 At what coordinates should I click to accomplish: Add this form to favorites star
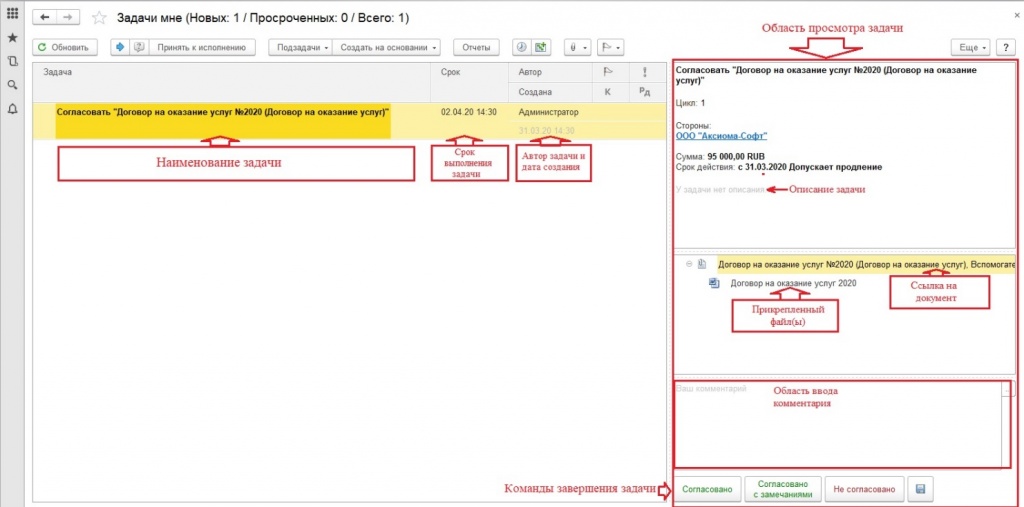click(x=99, y=19)
